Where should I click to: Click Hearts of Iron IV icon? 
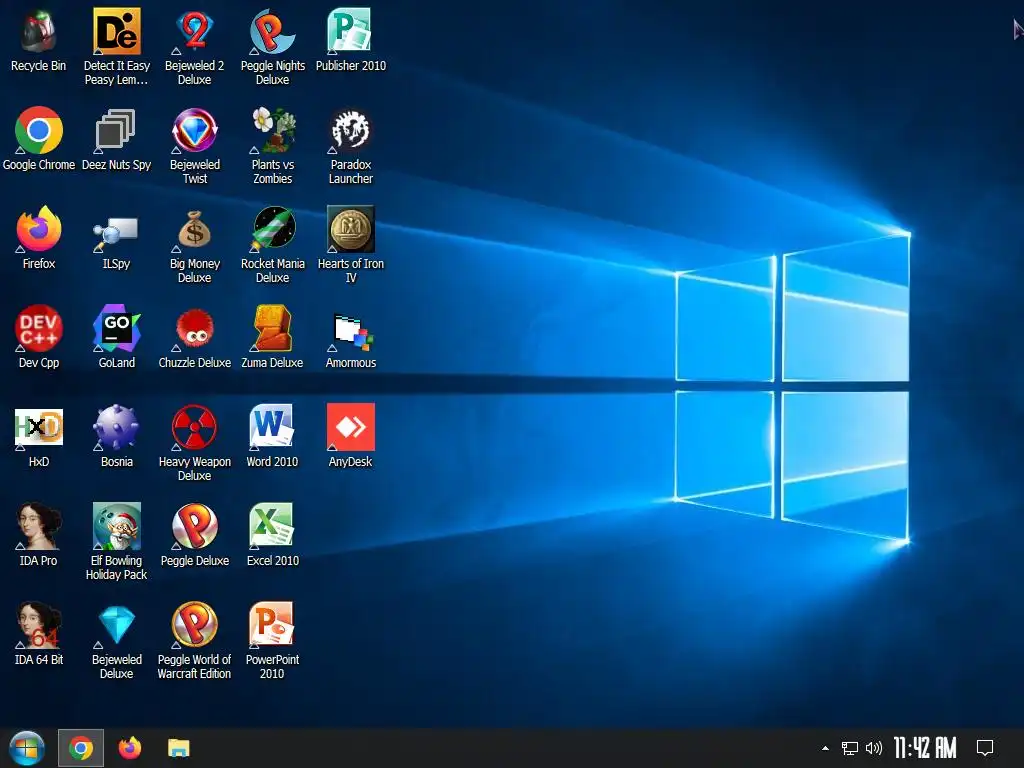coord(351,245)
